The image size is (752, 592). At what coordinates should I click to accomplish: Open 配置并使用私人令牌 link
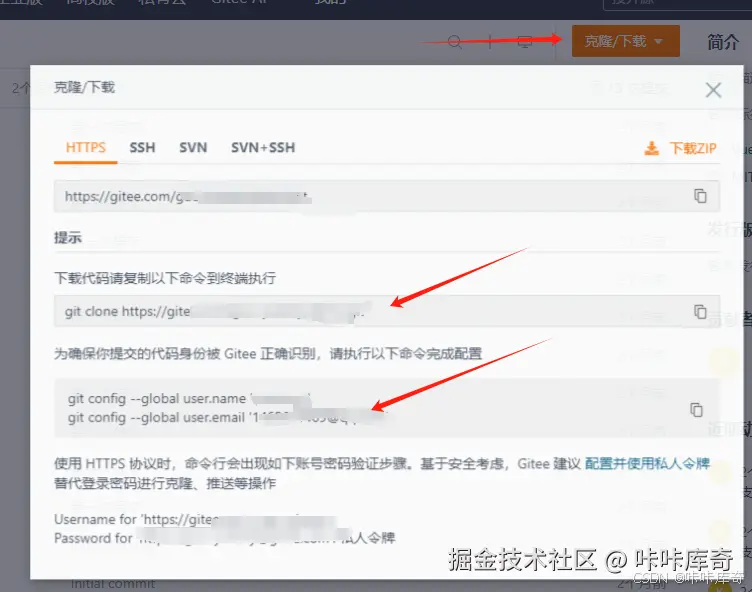(x=647, y=463)
